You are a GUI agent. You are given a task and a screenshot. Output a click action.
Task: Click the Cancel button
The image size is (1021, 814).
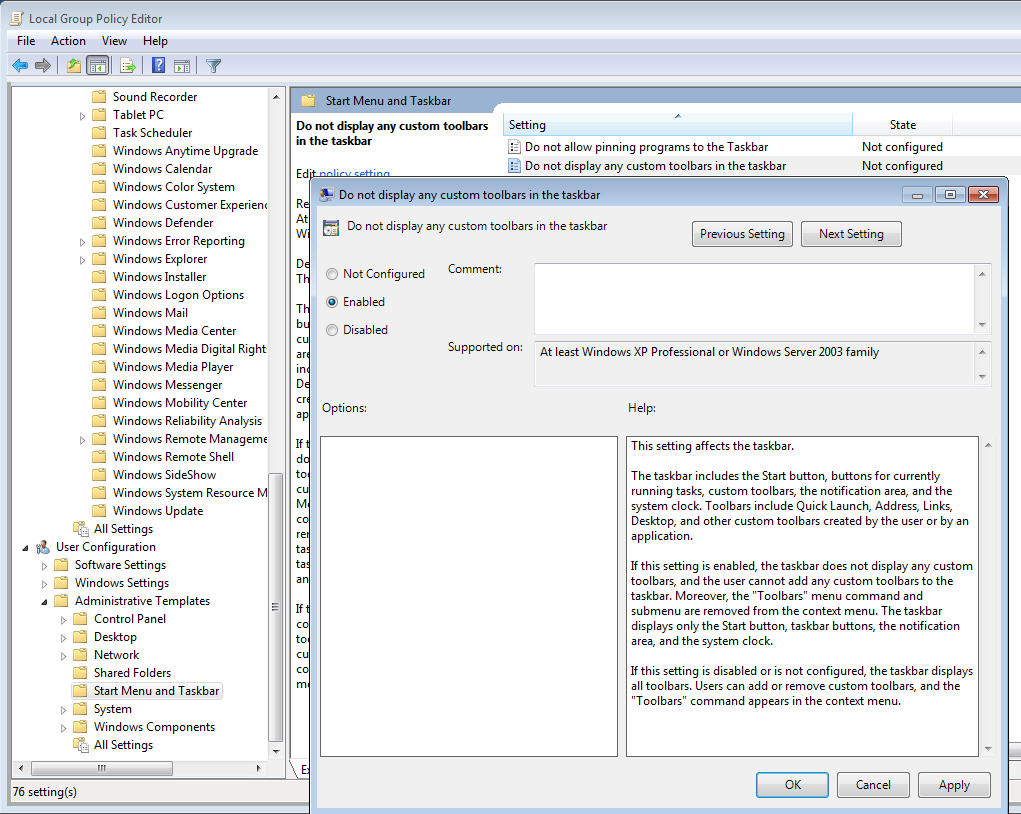click(873, 785)
